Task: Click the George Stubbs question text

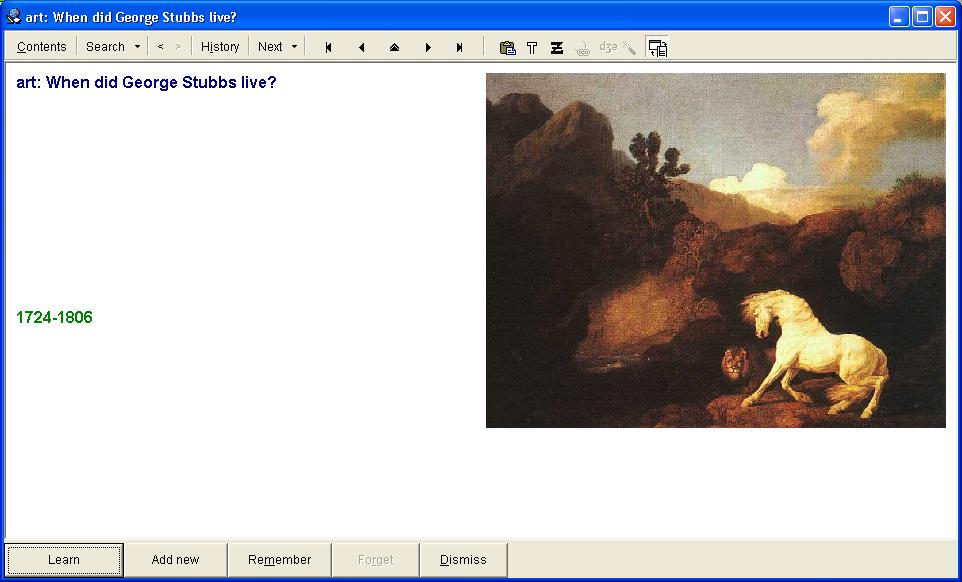Action: [x=146, y=83]
